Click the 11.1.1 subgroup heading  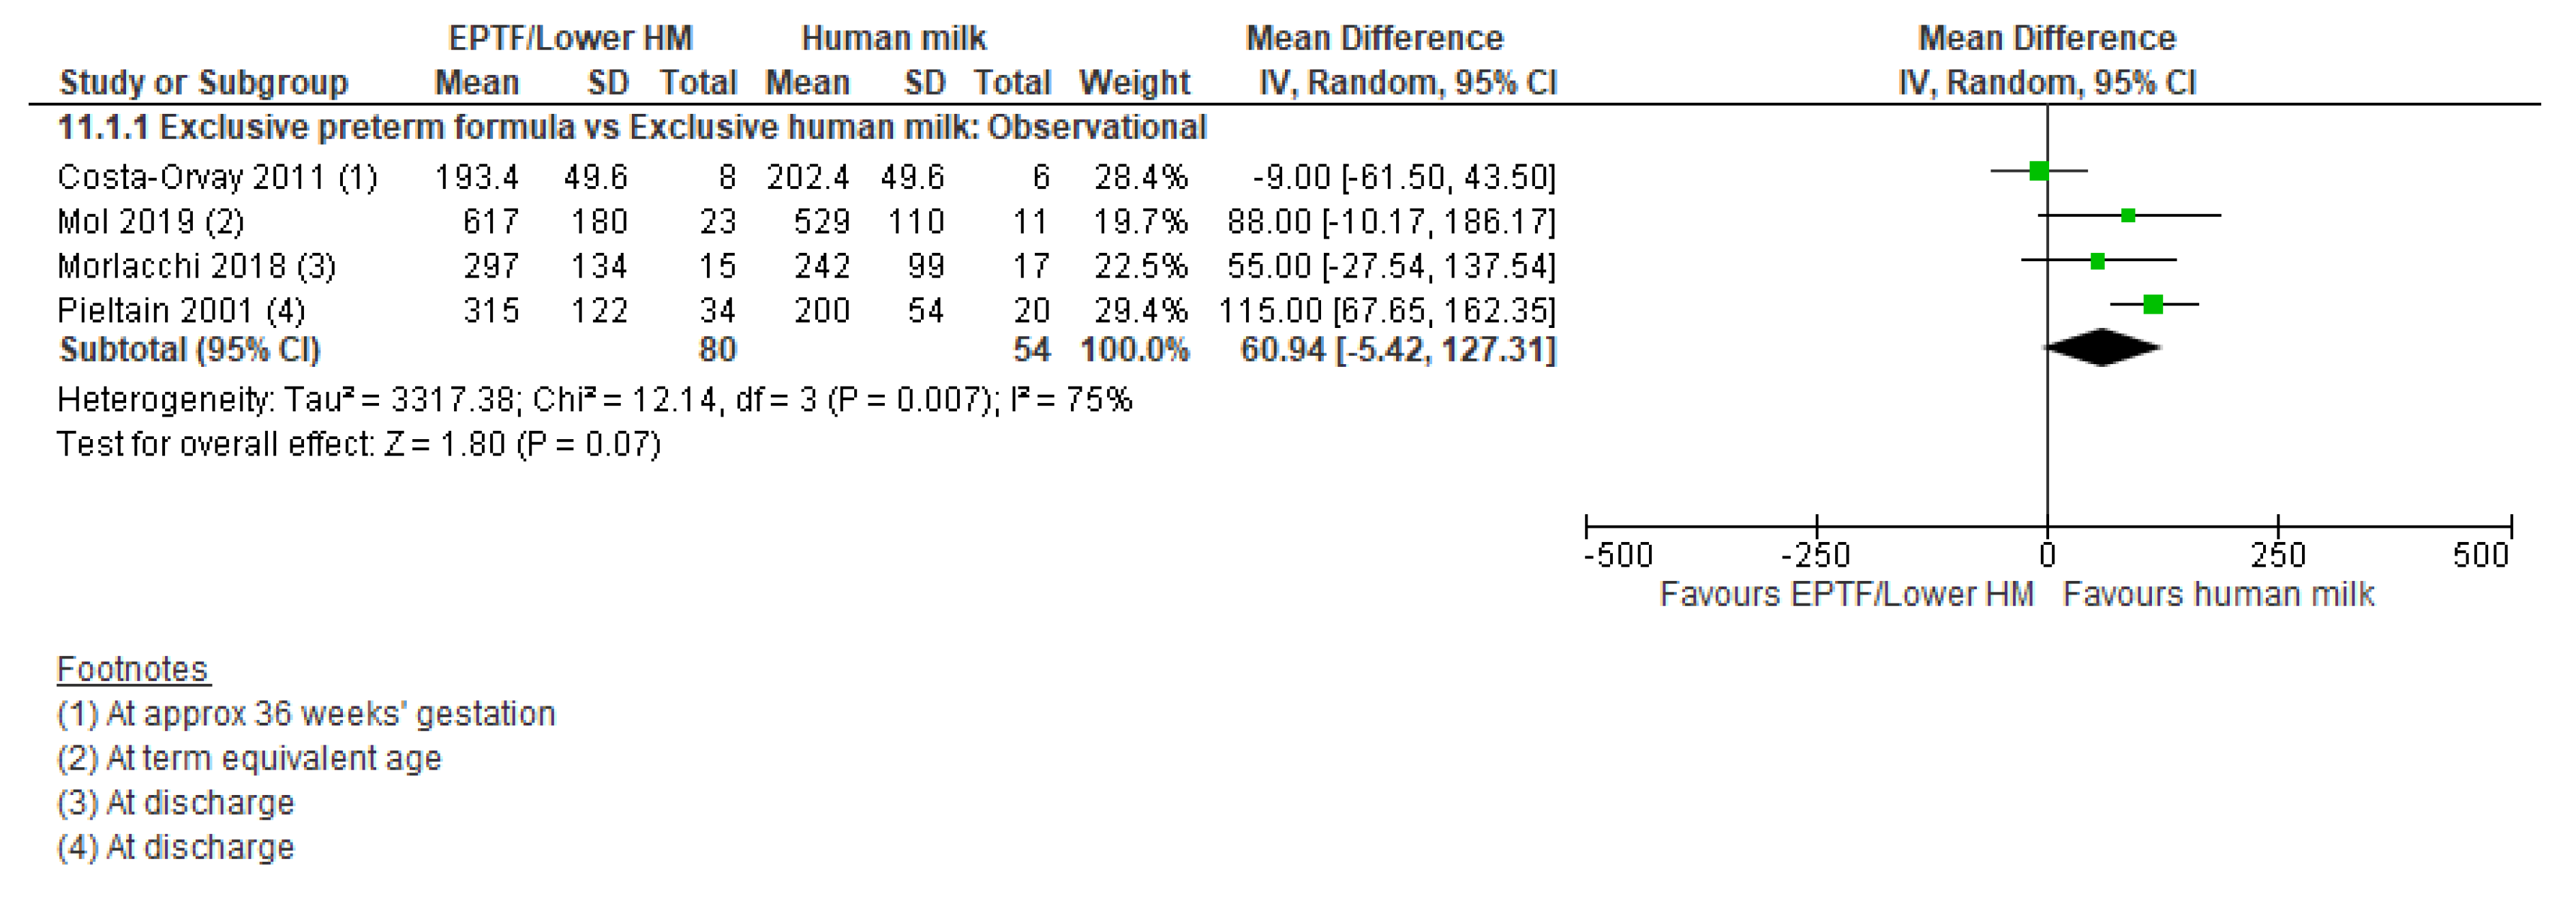click(631, 128)
